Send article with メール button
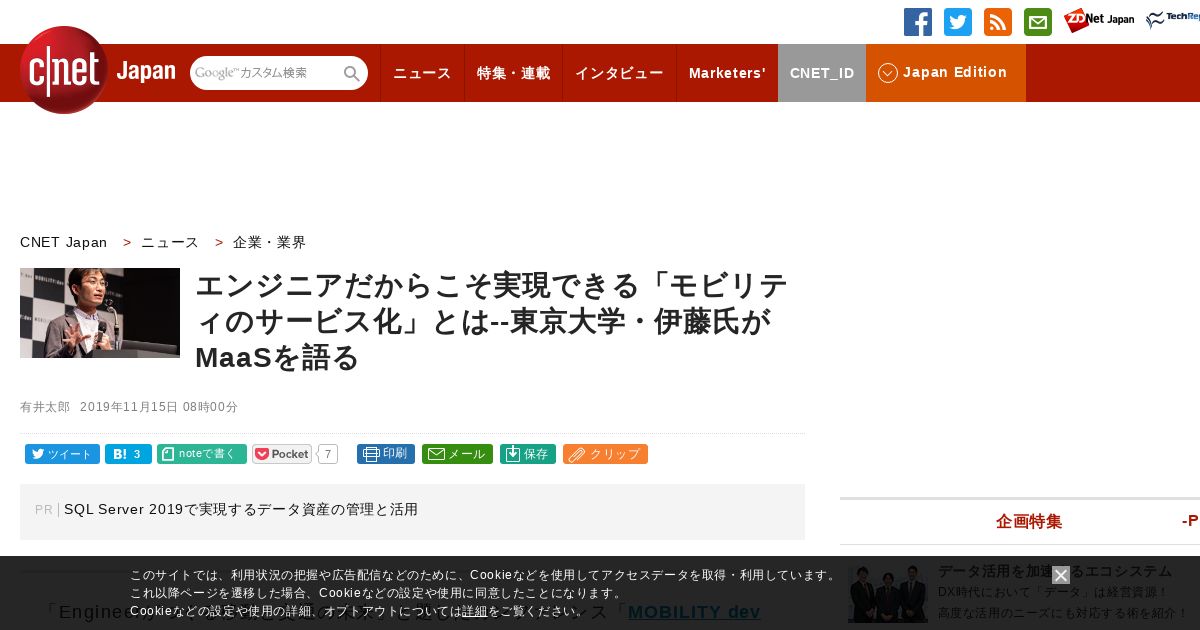The width and height of the screenshot is (1200, 630). [x=457, y=454]
